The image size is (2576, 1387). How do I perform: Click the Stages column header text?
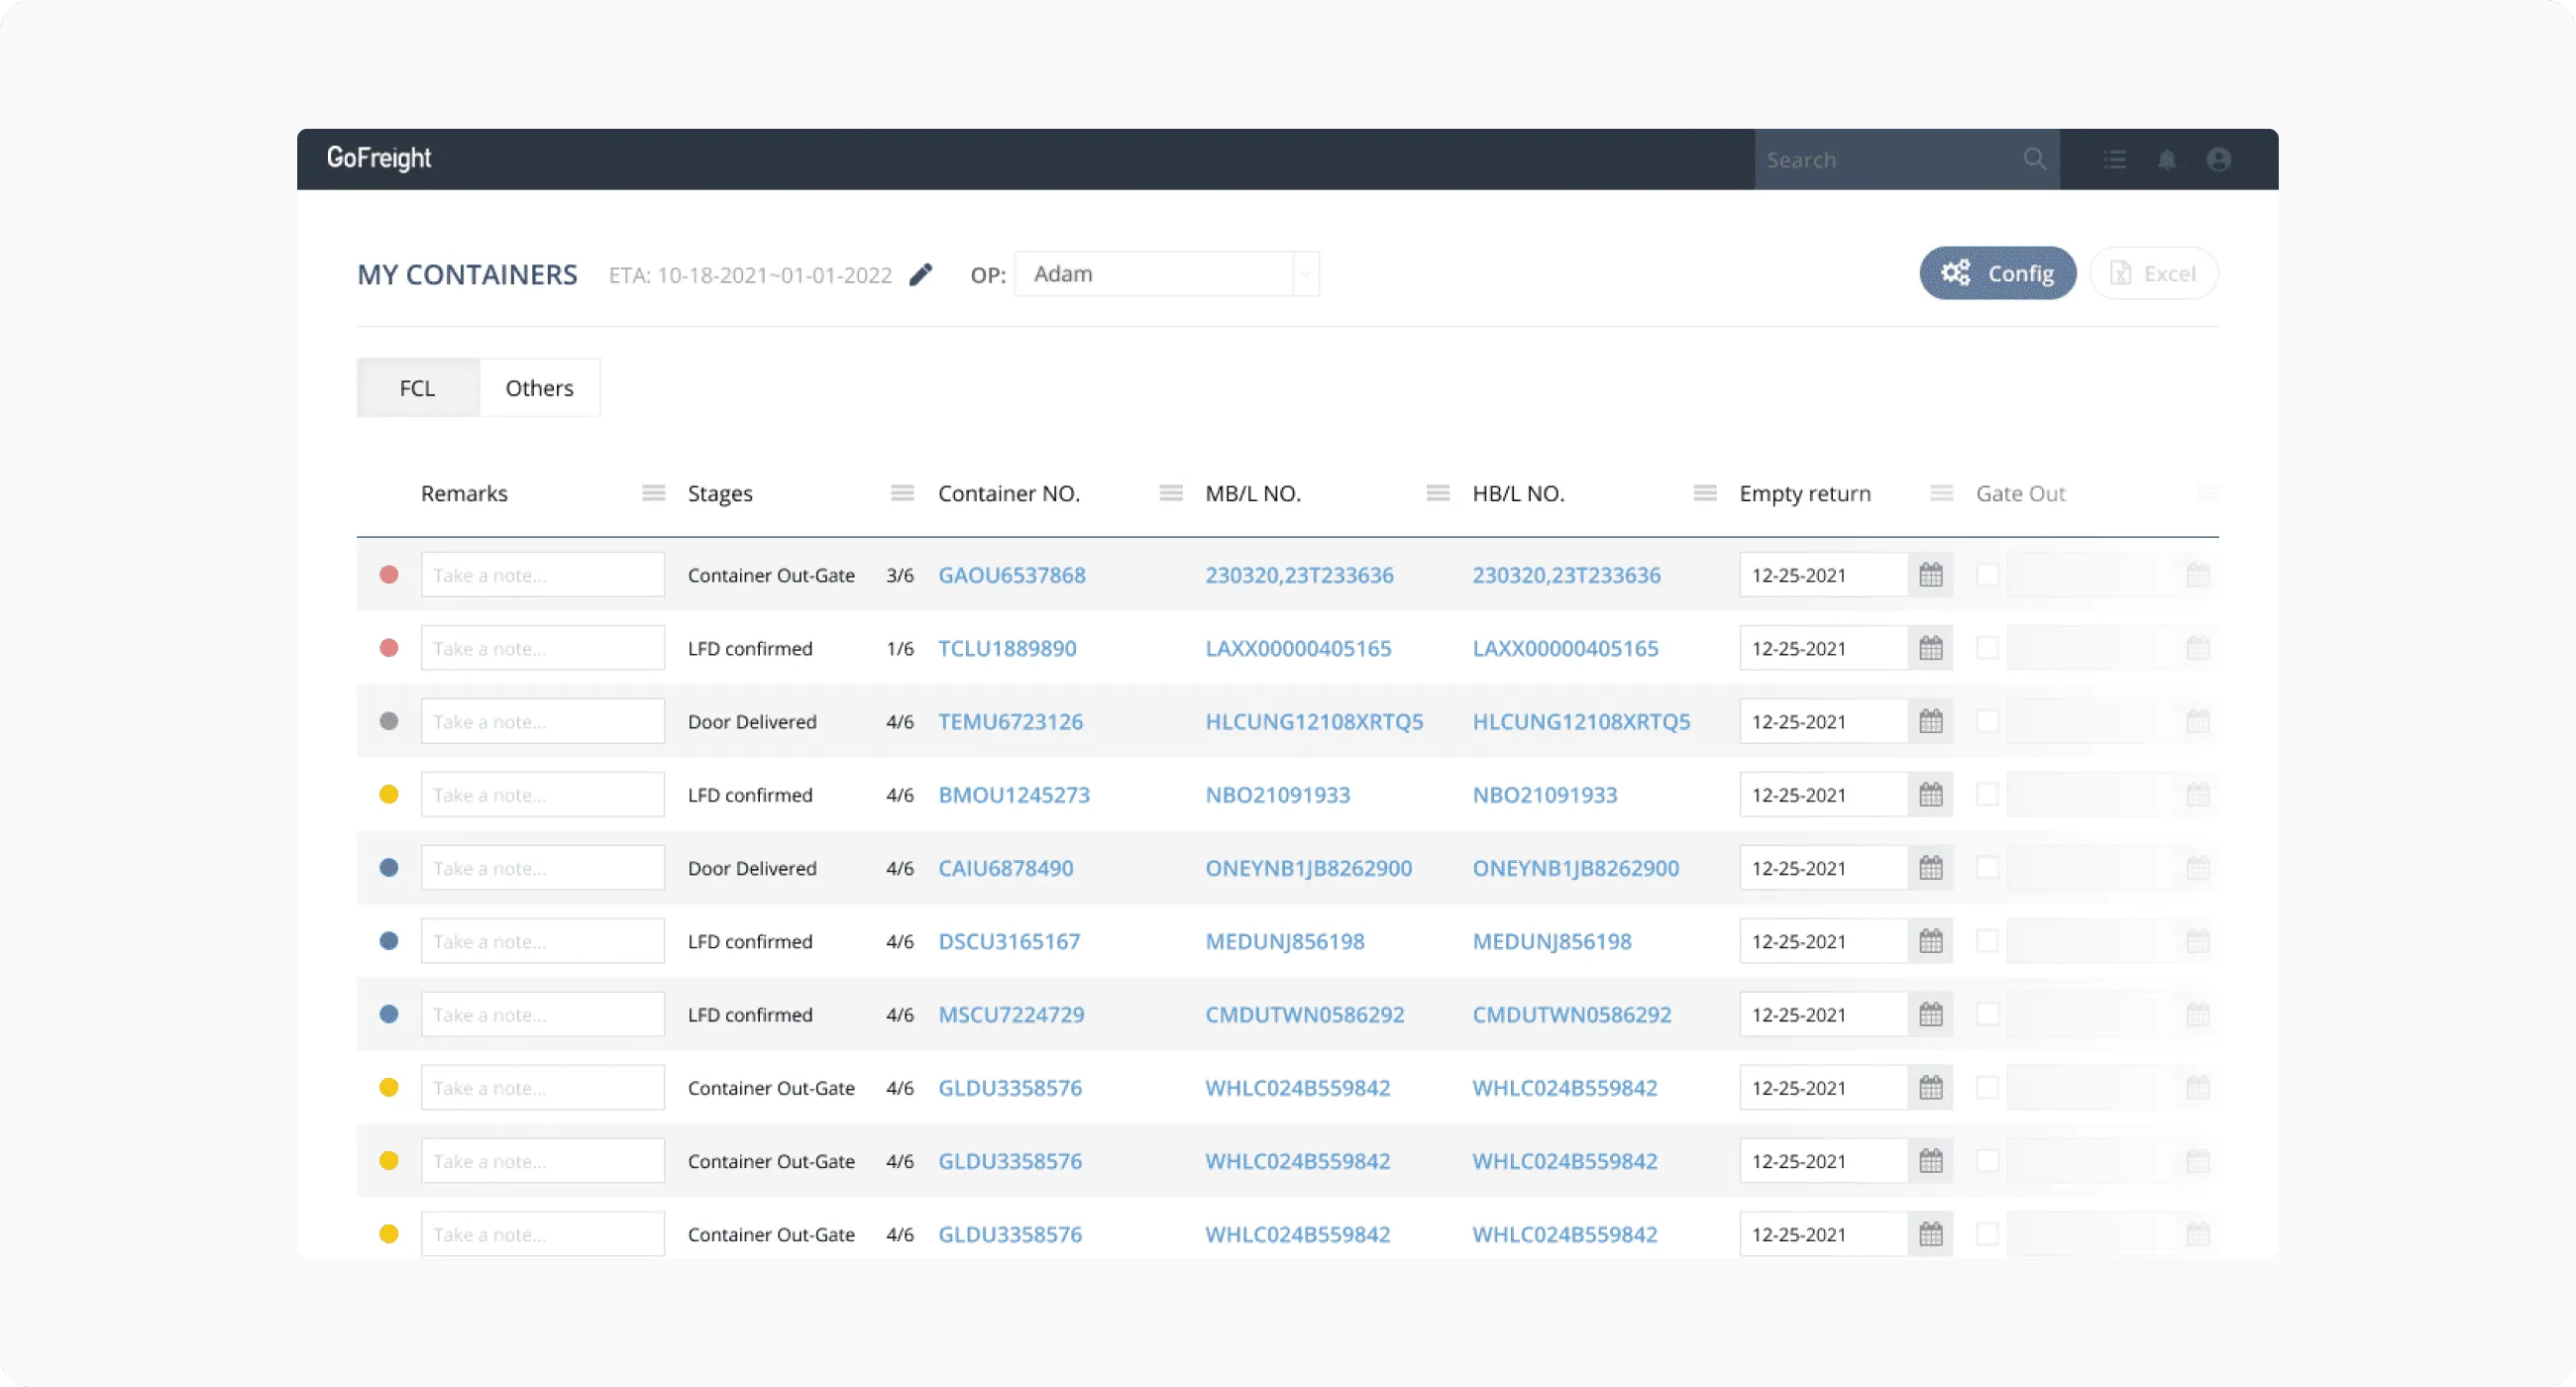pos(720,493)
